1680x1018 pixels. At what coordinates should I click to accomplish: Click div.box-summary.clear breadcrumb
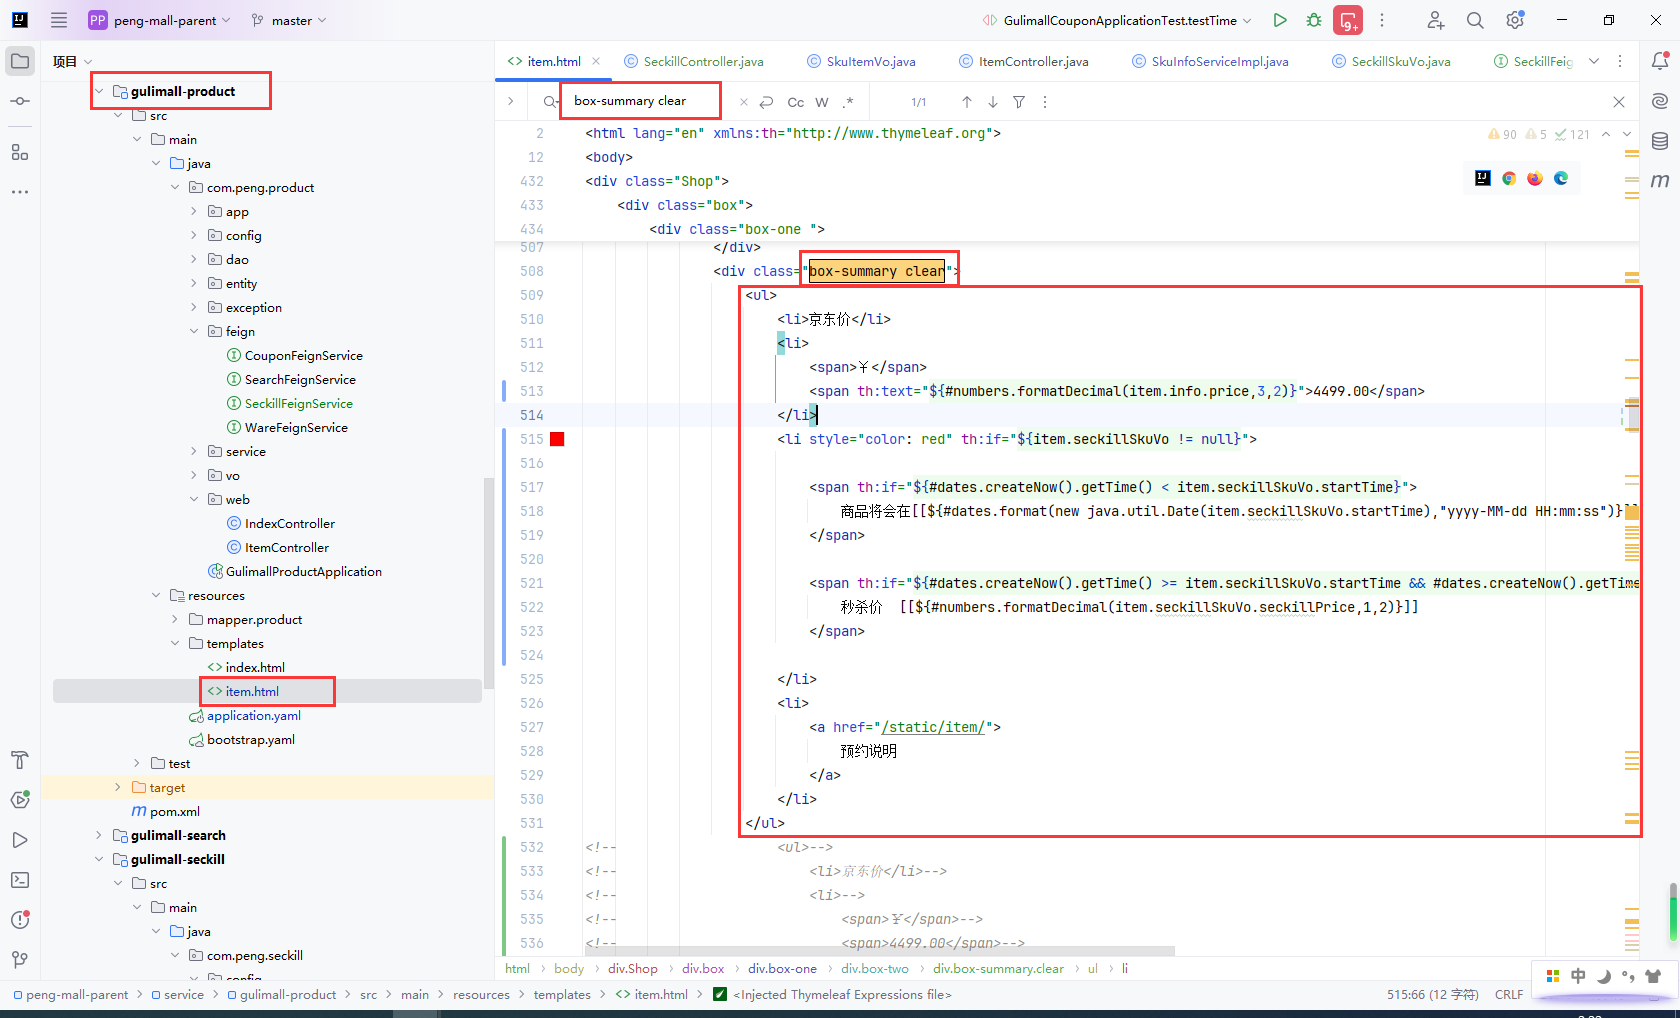(998, 968)
